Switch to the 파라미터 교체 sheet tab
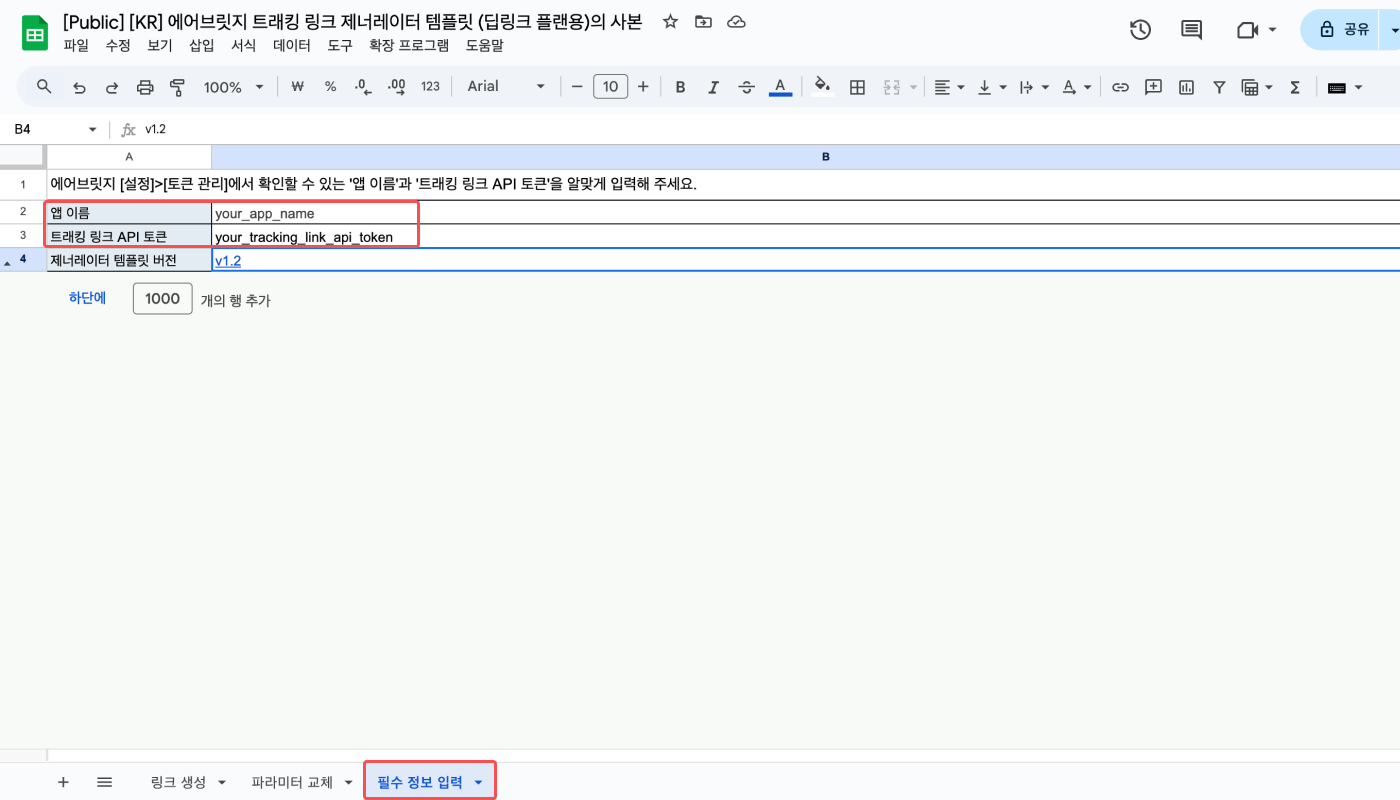This screenshot has height=800, width=1400. (x=292, y=782)
